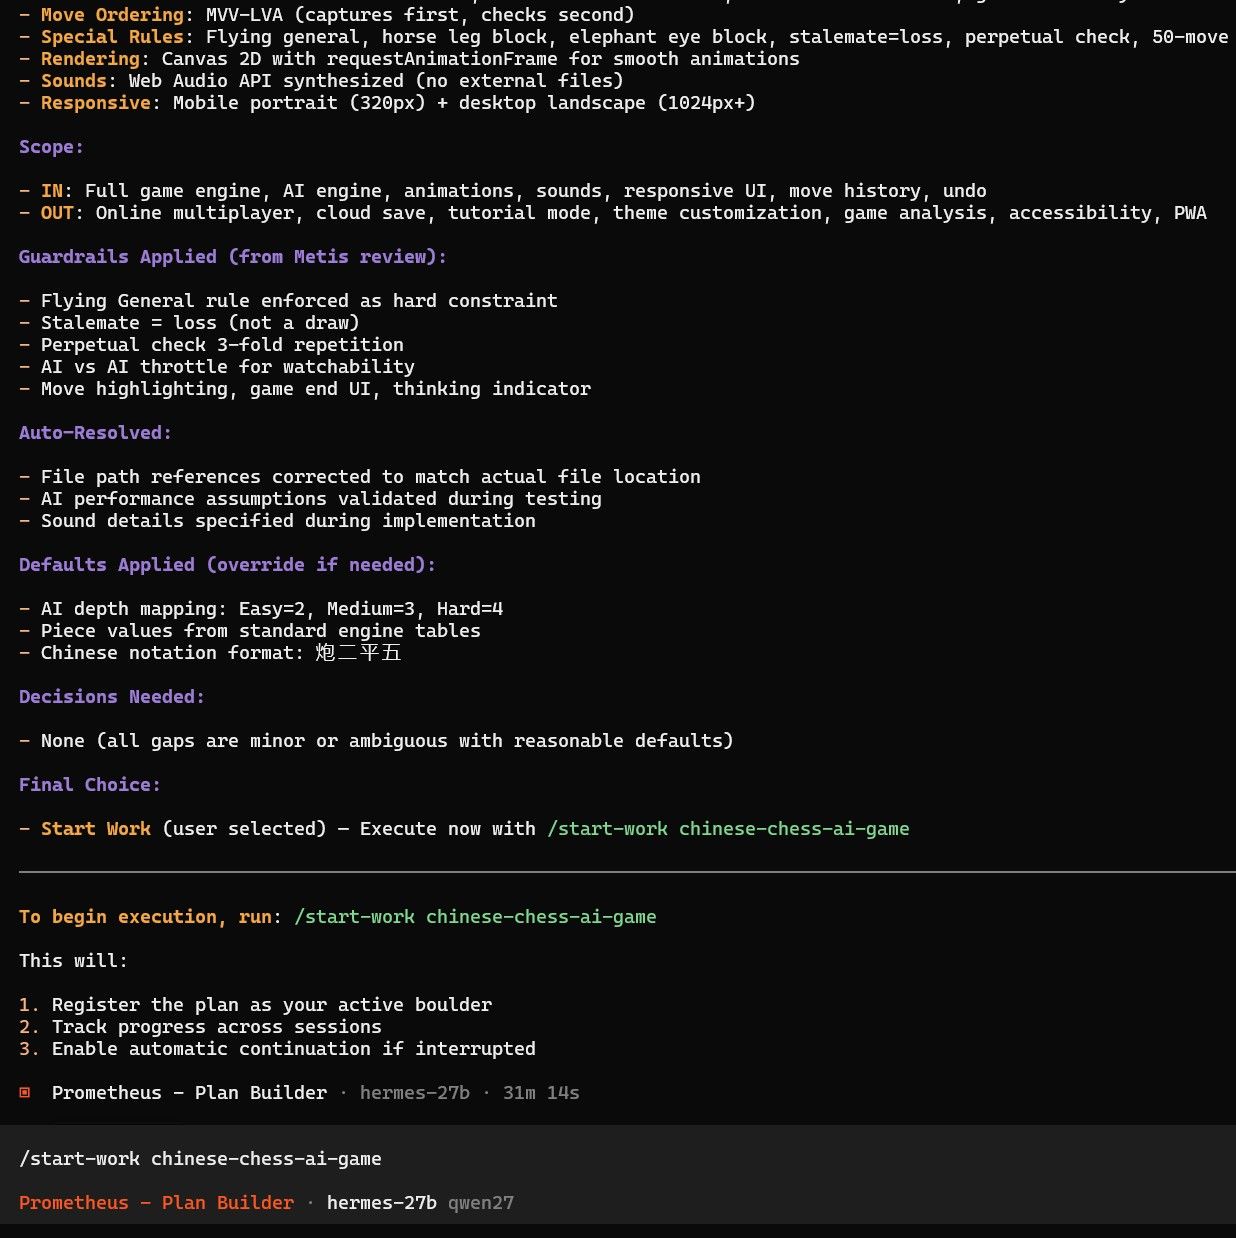Click the Move Ordering label
Viewport: 1236px width, 1238px height.
(x=112, y=15)
